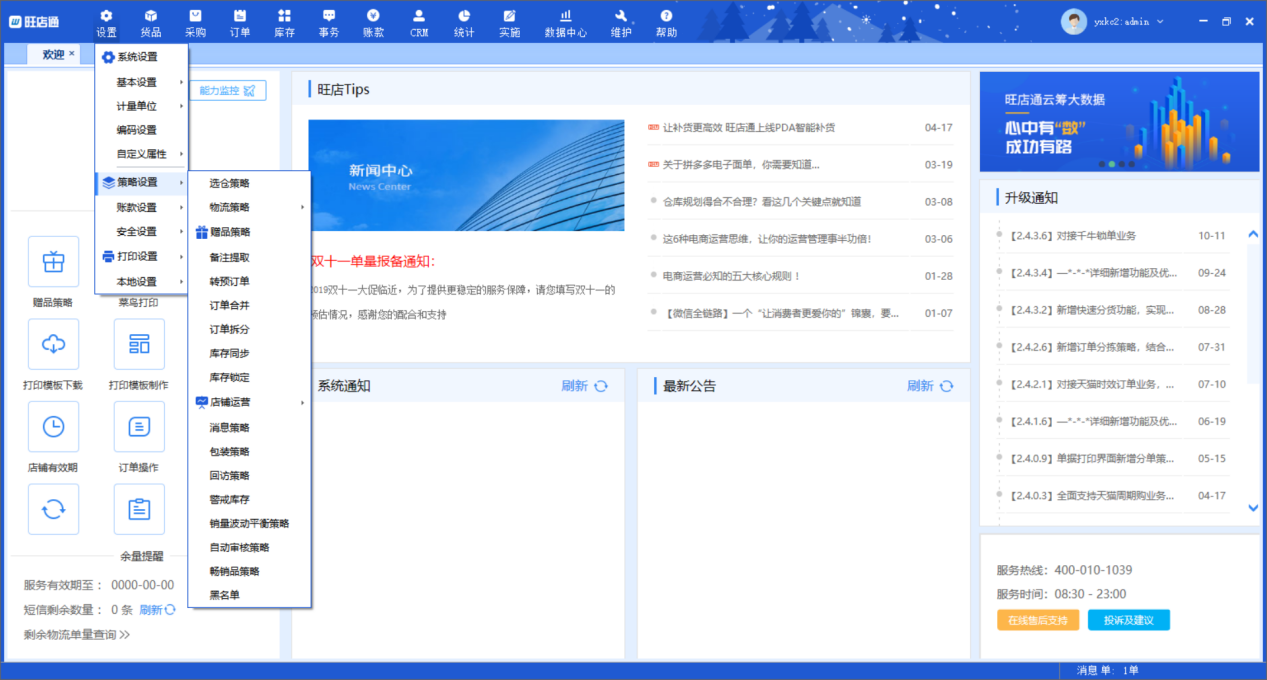Screen dimensions: 1267x680
Task: Click the clipboard shortcut icon
Action: (x=139, y=510)
